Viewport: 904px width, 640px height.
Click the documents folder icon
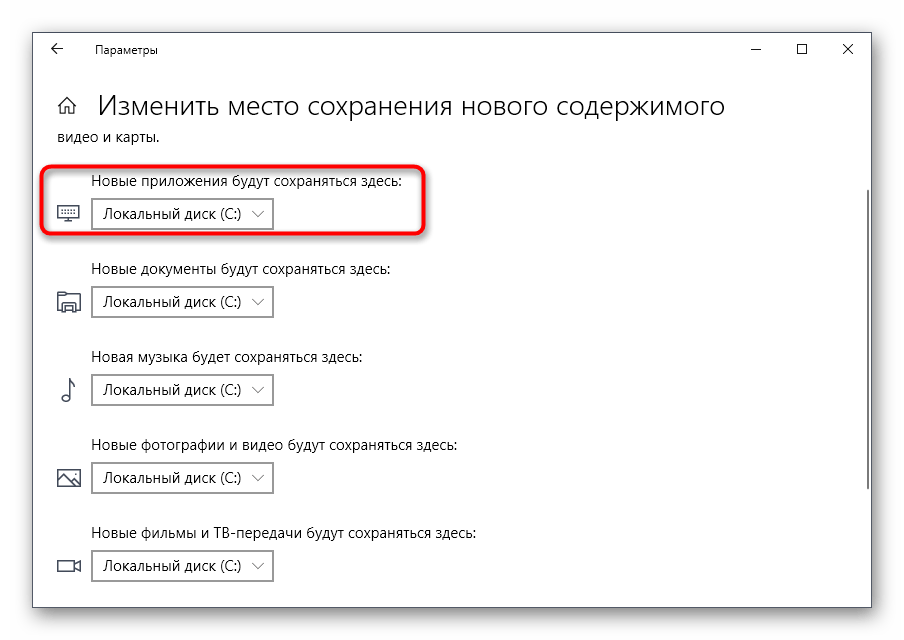[x=68, y=302]
